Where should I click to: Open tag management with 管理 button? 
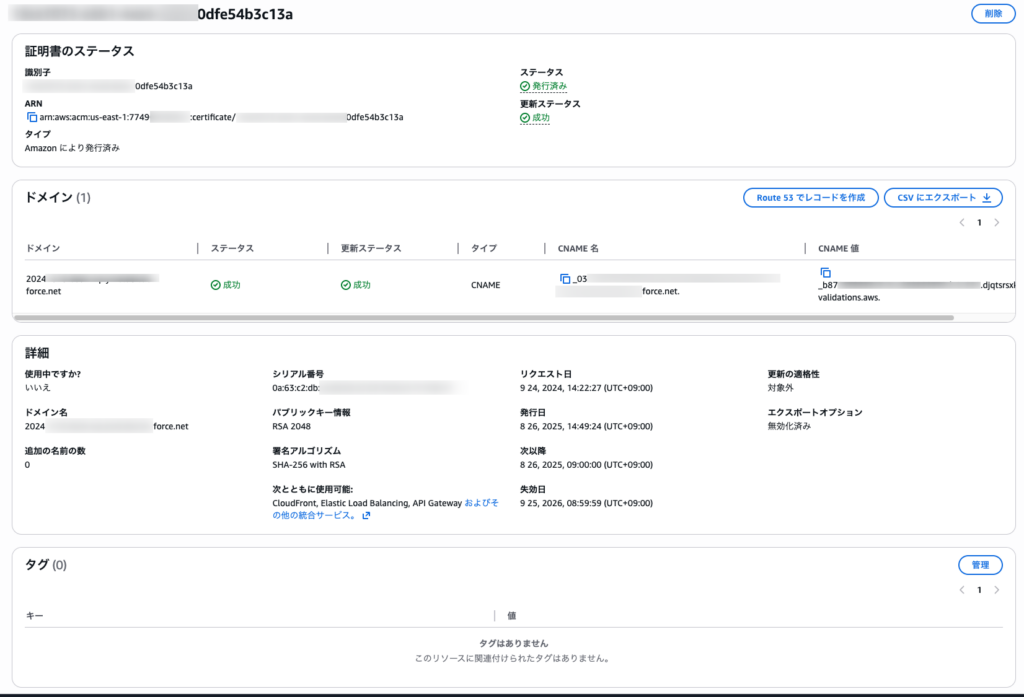click(979, 565)
